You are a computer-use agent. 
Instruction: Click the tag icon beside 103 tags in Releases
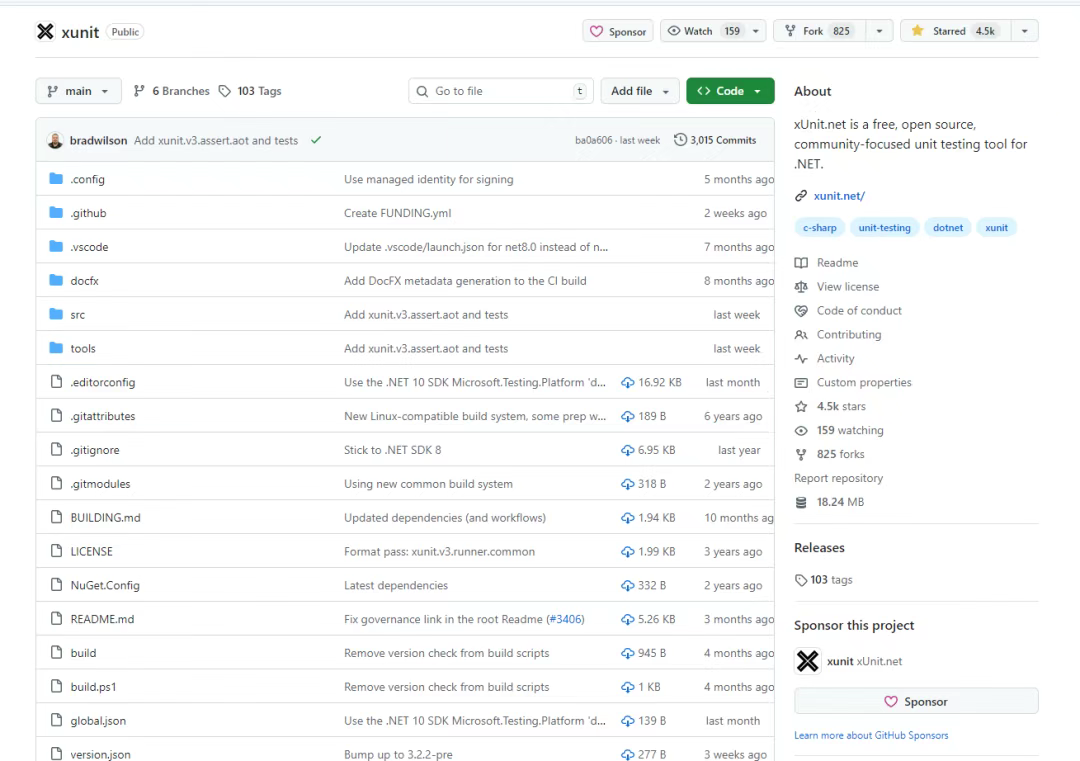pos(801,580)
